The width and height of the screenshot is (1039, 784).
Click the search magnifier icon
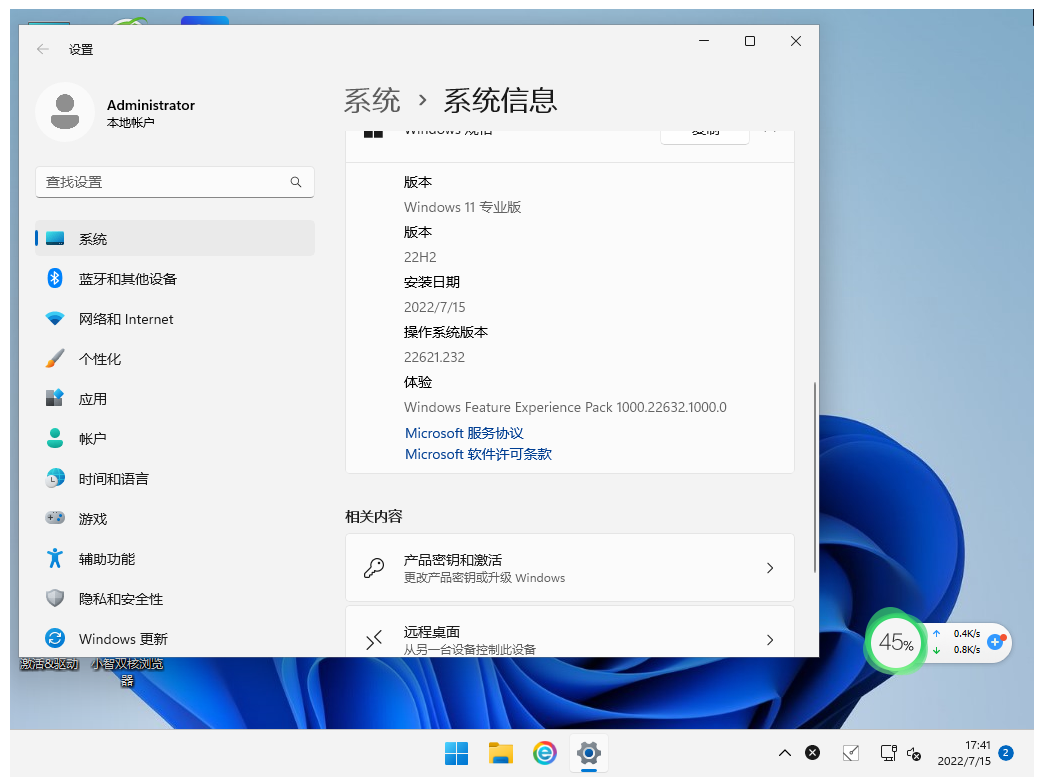tap(296, 182)
